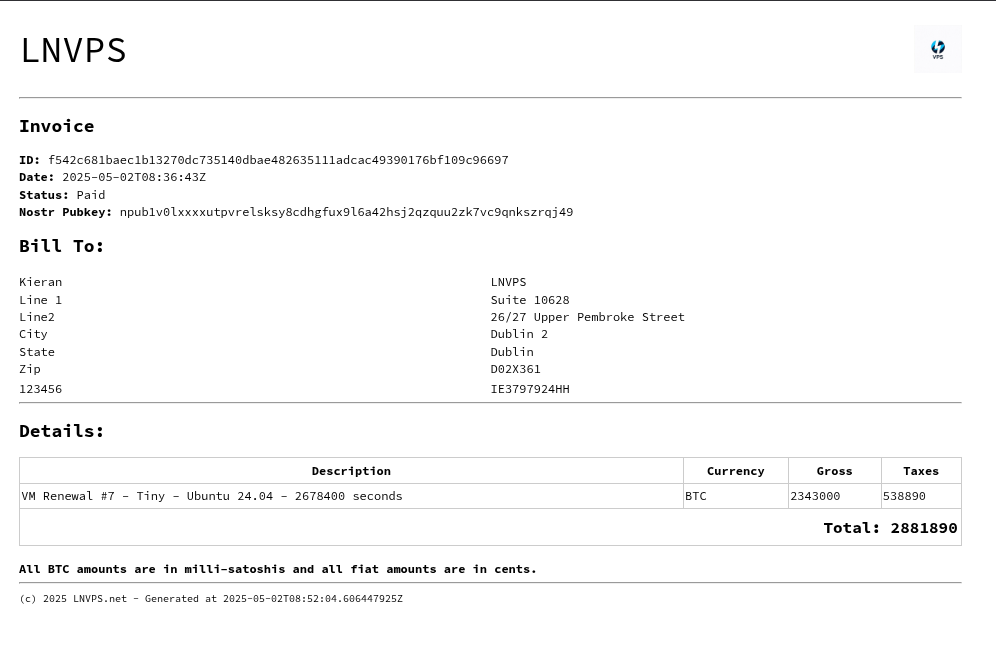Click the customer name Kieran
Image resolution: width=996 pixels, height=655 pixels.
tap(41, 282)
